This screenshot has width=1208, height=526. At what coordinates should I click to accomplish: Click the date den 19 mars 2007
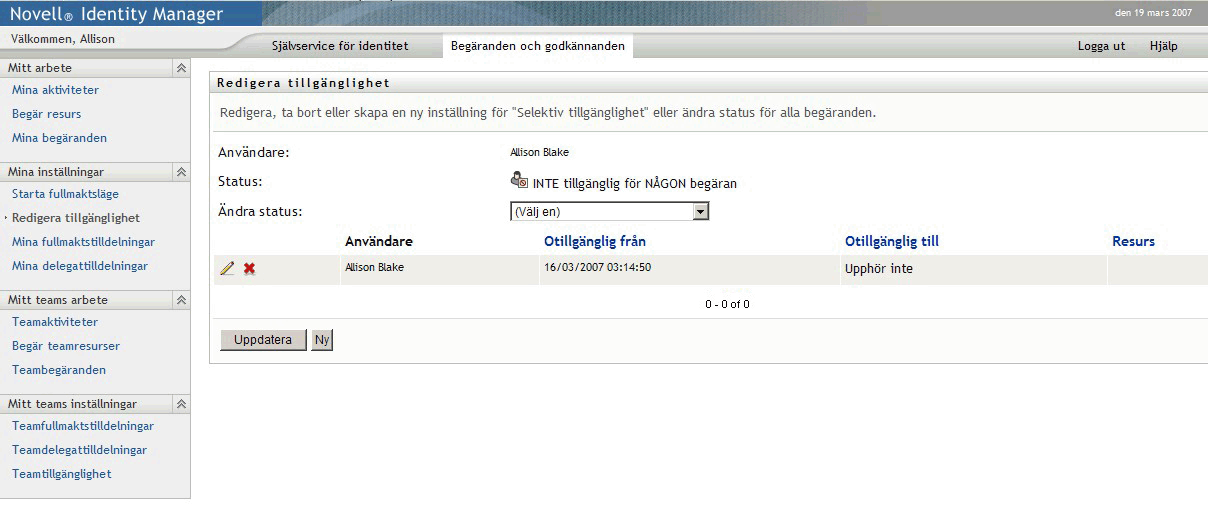[1153, 13]
